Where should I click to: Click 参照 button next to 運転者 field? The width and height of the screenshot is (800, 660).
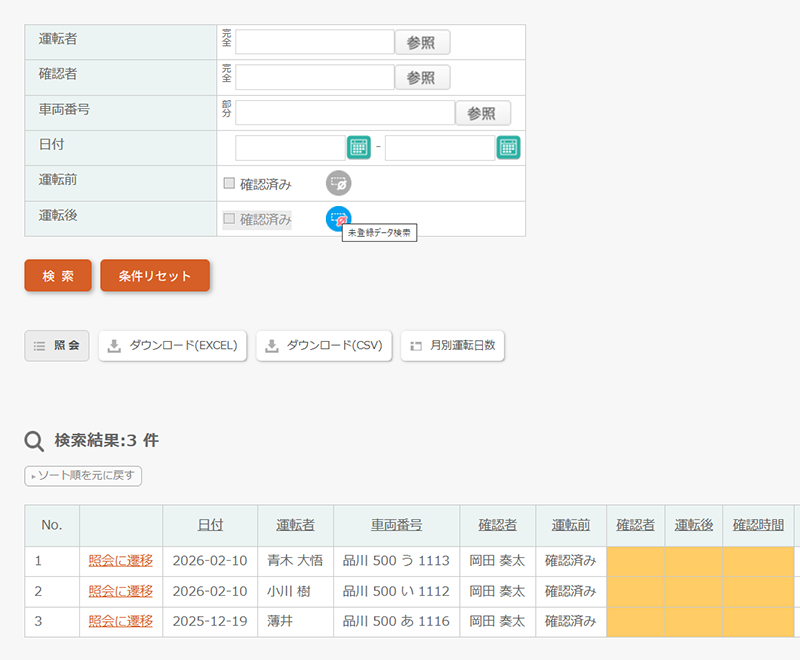click(422, 42)
